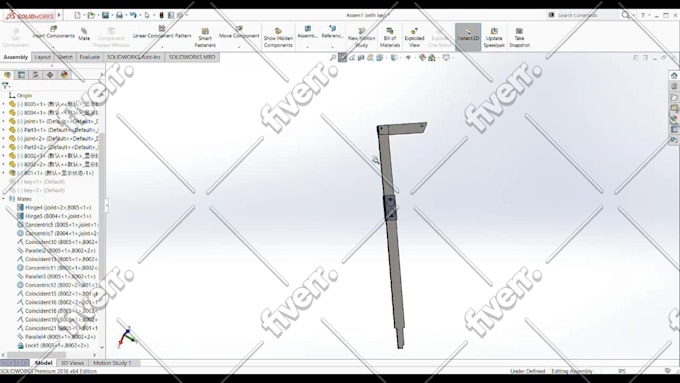This screenshot has width=680, height=383.
Task: Select the Lock1 mate in tree
Action: [x=53, y=346]
